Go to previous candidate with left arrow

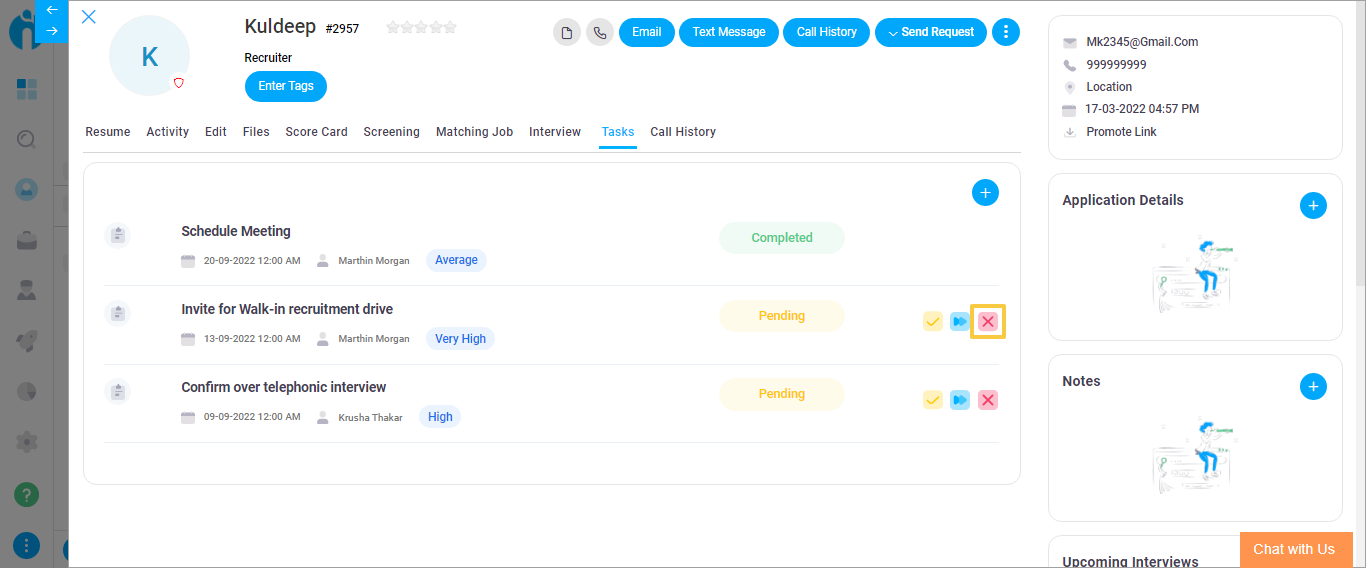click(52, 10)
